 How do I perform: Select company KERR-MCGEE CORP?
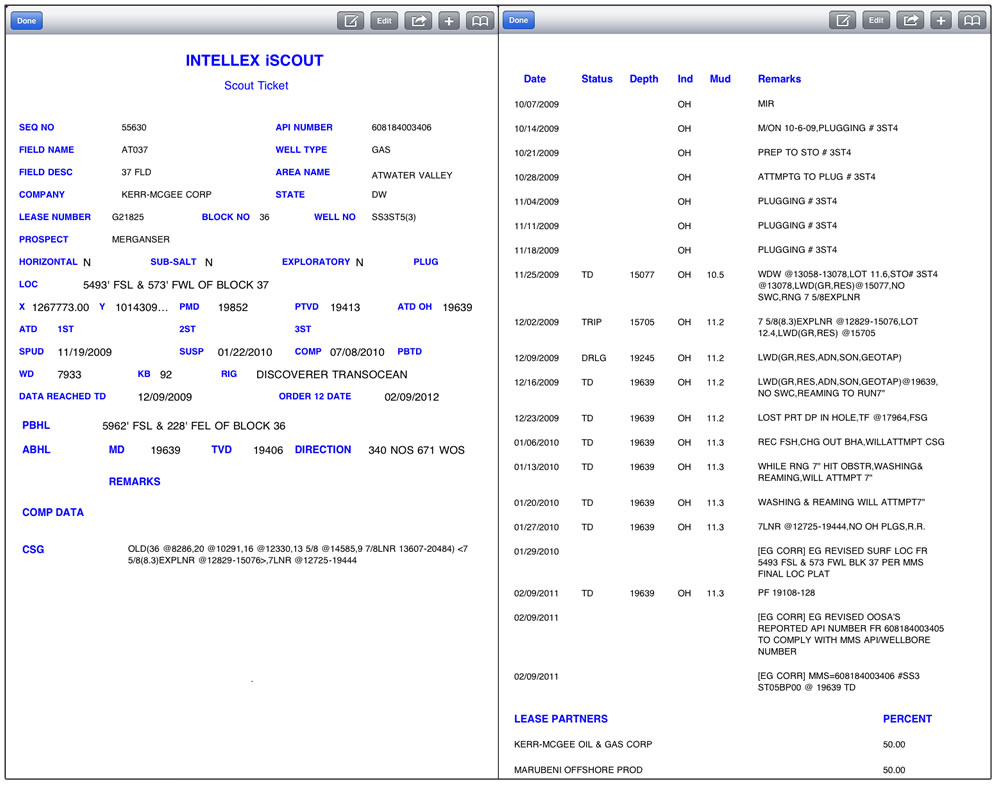(166, 194)
